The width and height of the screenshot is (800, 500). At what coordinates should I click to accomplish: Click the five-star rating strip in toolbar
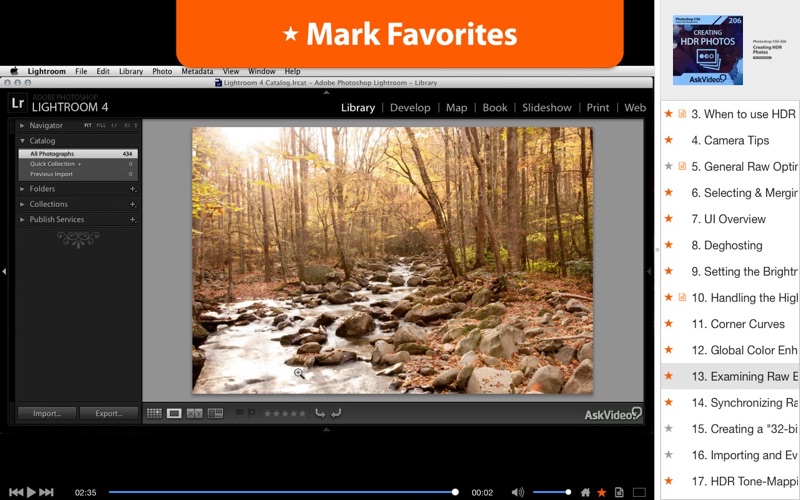(x=285, y=413)
